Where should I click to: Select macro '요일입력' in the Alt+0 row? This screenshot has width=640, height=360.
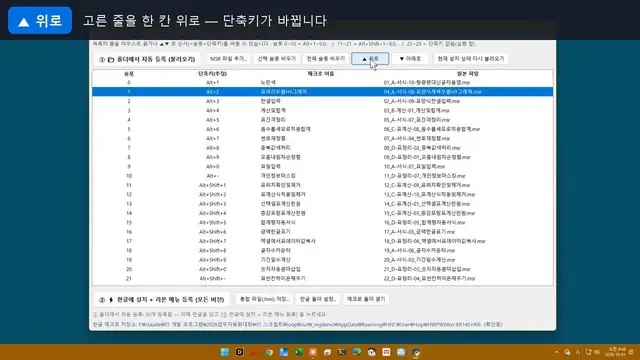click(x=271, y=167)
